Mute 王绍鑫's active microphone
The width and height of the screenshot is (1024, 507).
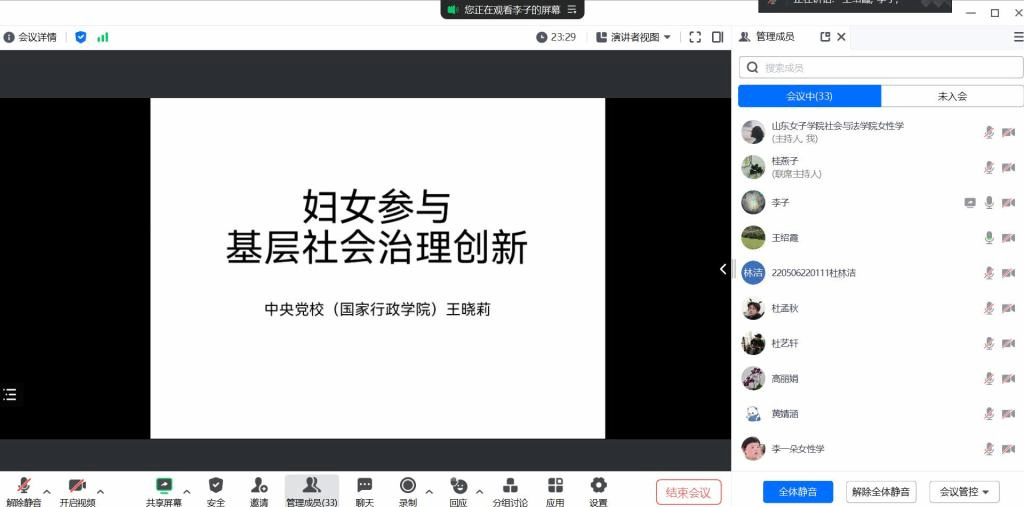tap(989, 238)
